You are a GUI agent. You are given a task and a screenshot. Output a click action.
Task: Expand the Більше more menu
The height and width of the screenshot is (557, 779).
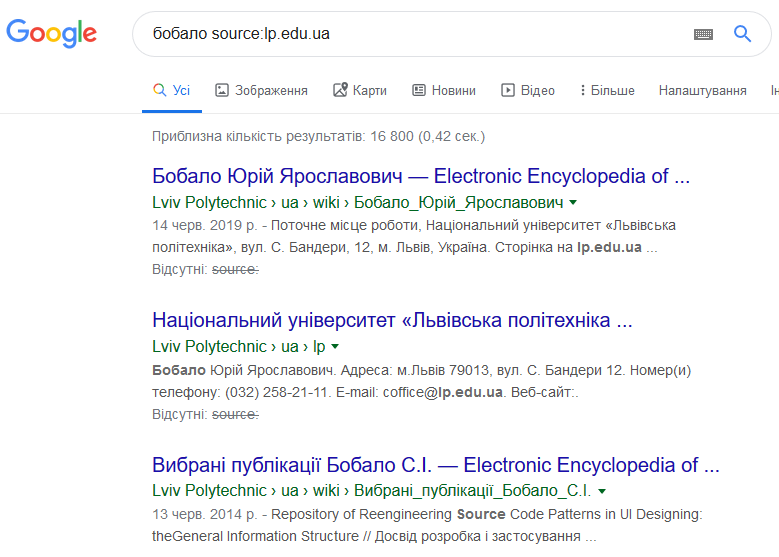point(607,90)
